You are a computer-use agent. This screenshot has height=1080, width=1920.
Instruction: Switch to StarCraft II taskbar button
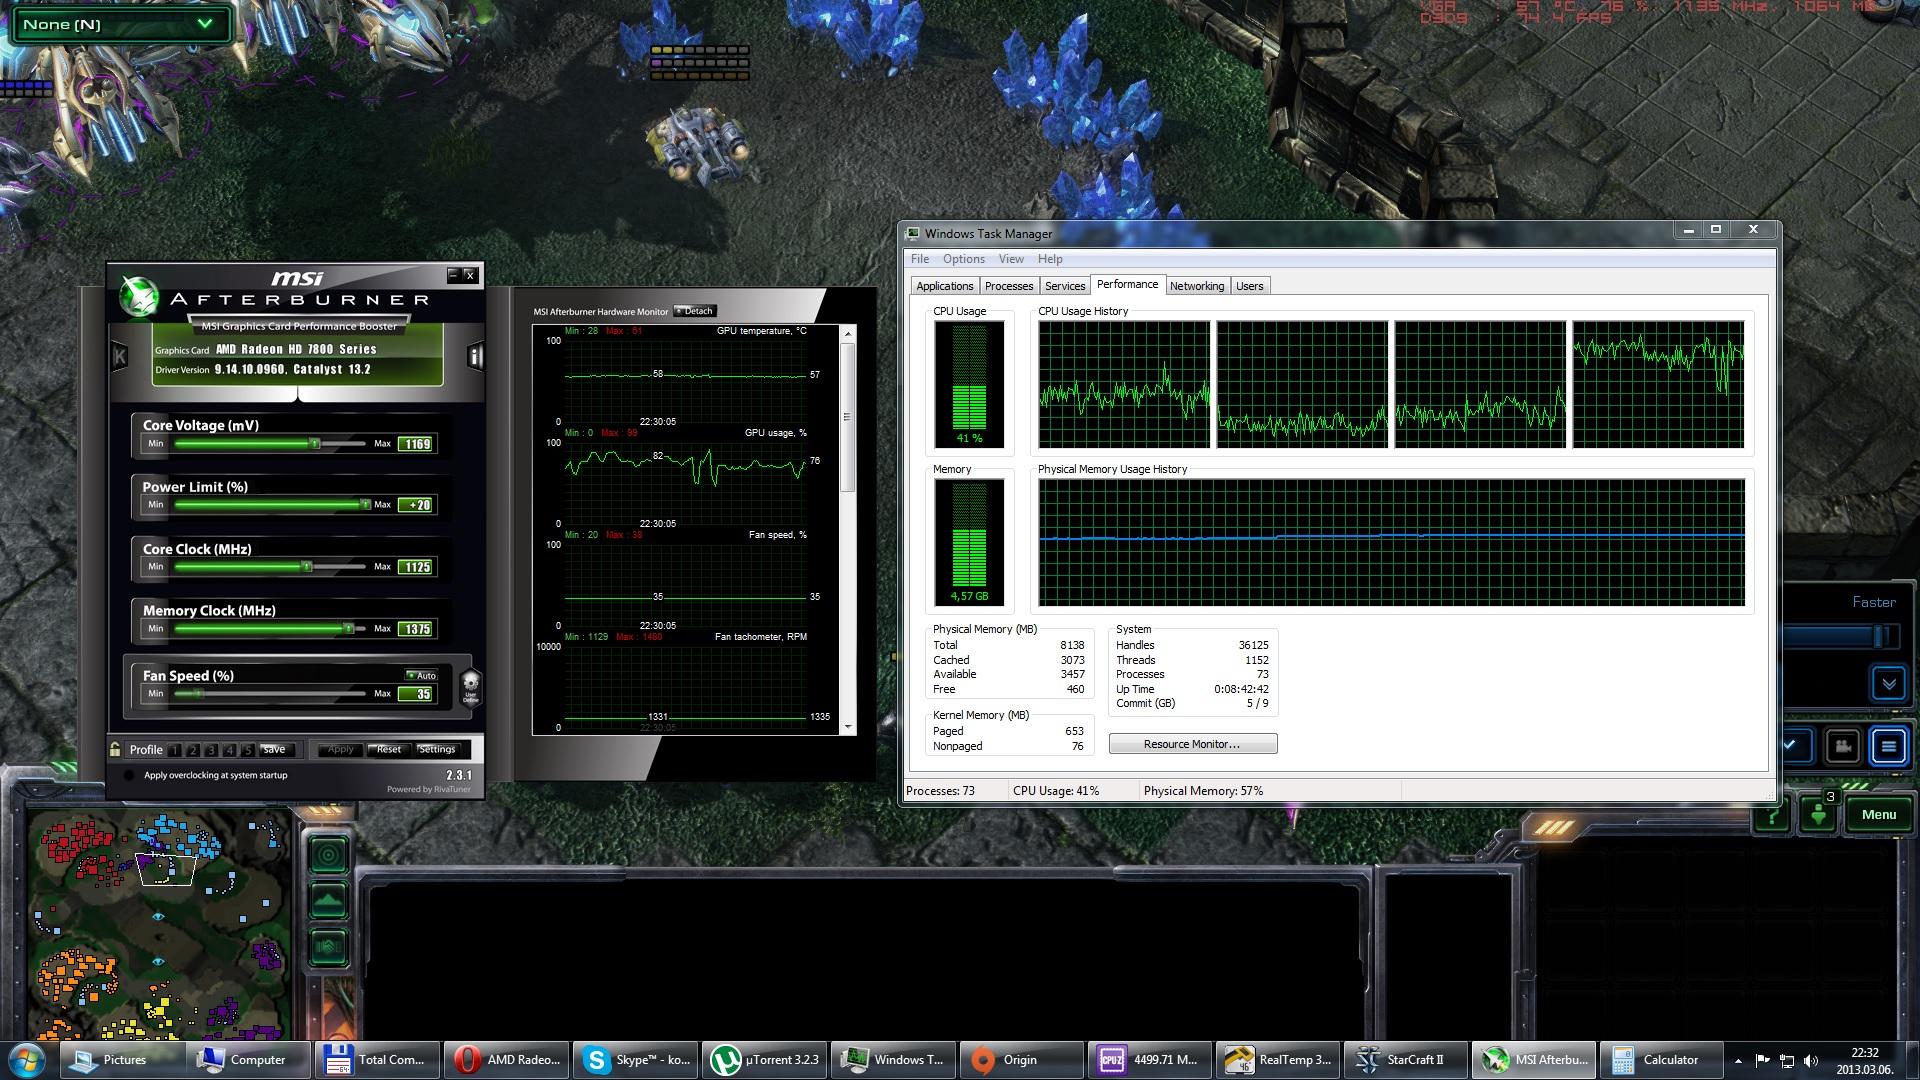pyautogui.click(x=1406, y=1060)
